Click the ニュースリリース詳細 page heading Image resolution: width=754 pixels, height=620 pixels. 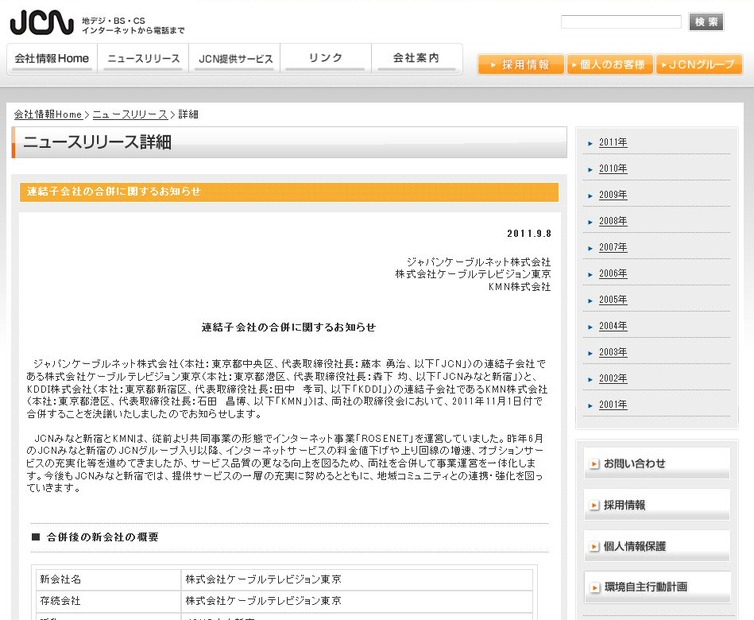[x=98, y=142]
